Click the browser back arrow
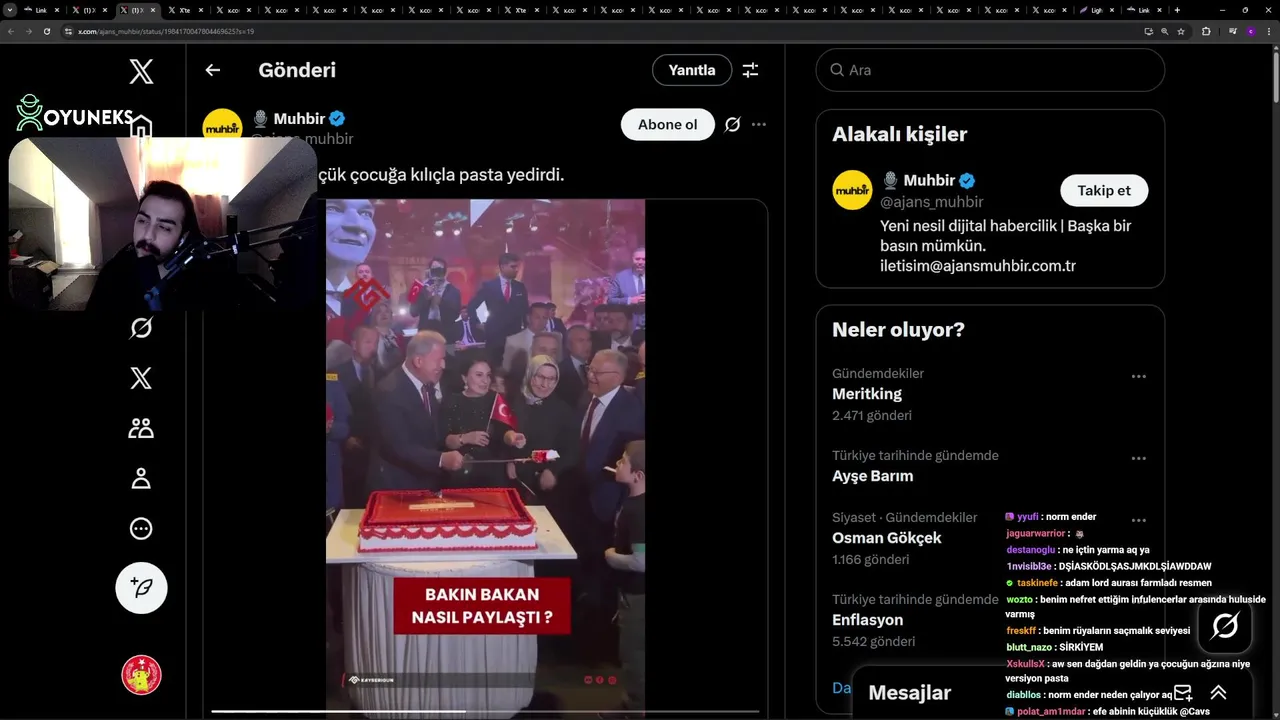 (11, 31)
